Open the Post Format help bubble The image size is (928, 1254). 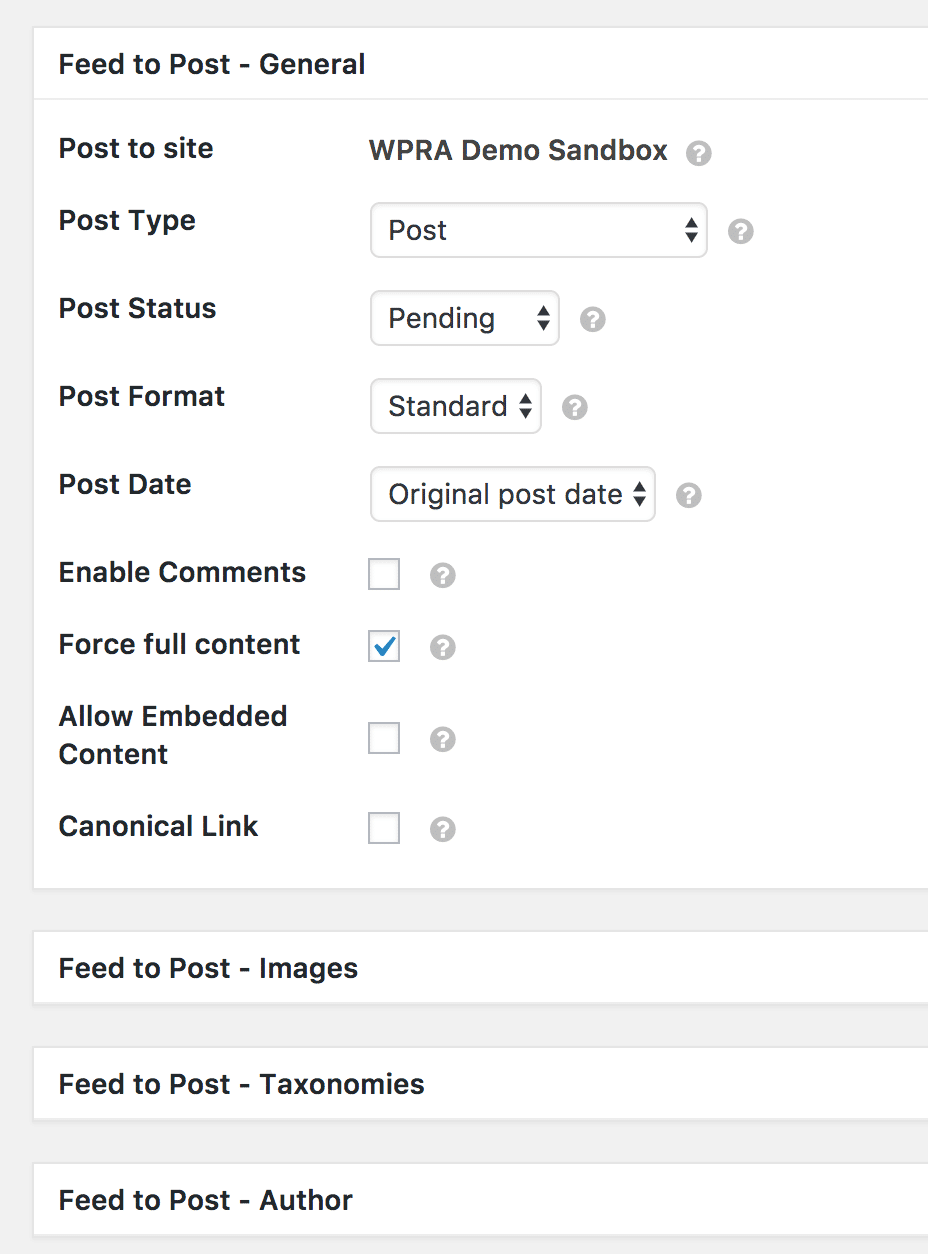(x=574, y=407)
